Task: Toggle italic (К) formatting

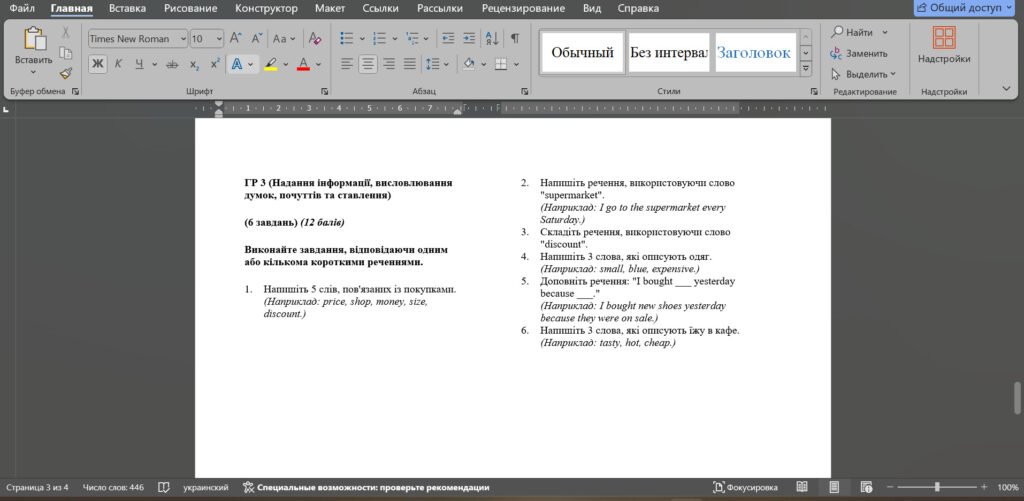Action: (118, 64)
